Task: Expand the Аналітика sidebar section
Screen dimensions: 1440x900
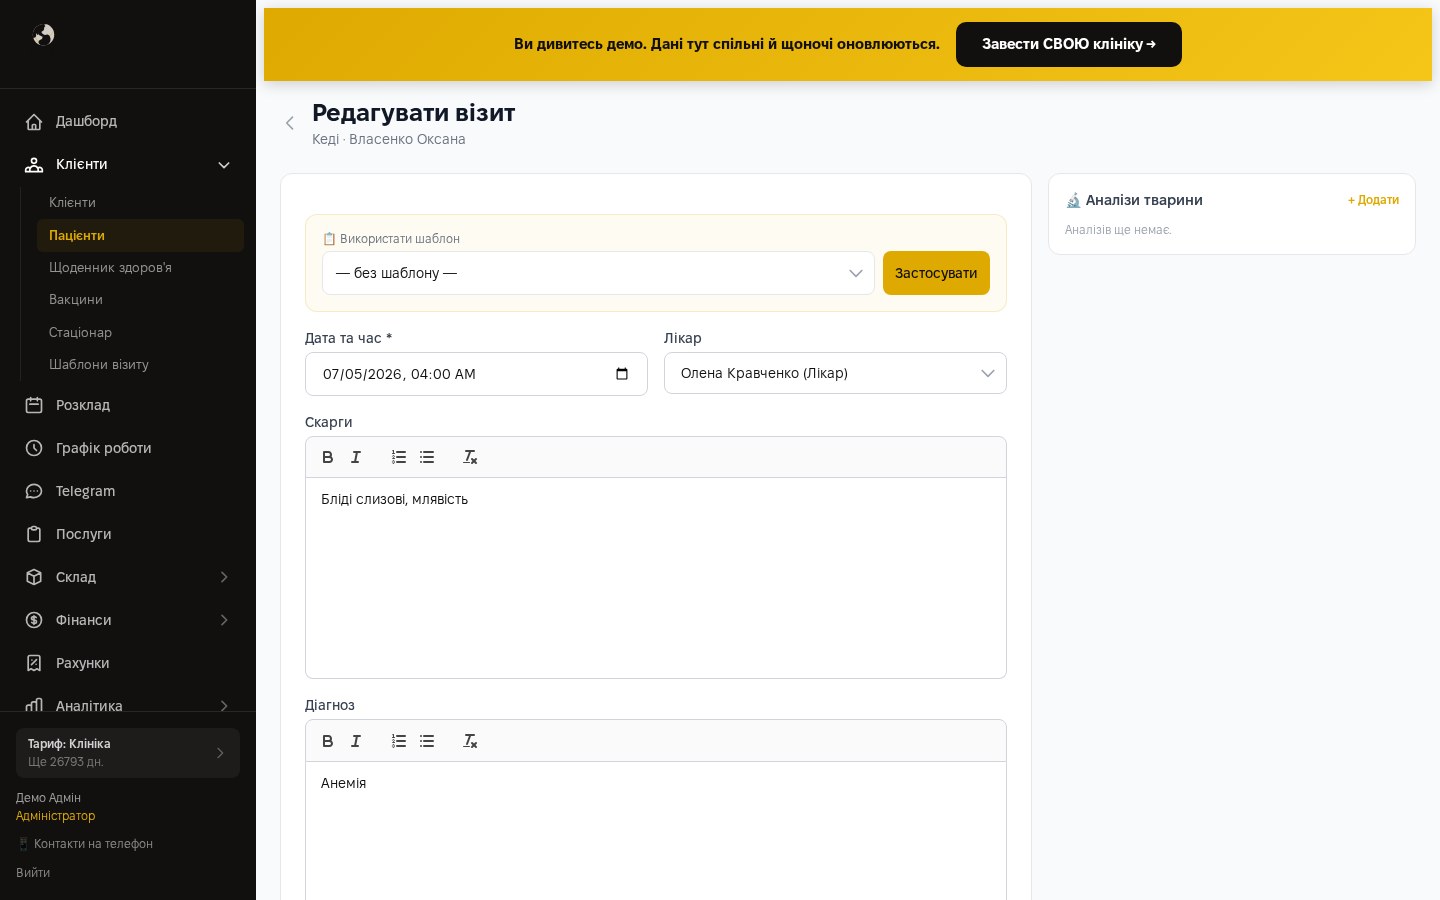Action: [x=224, y=706]
